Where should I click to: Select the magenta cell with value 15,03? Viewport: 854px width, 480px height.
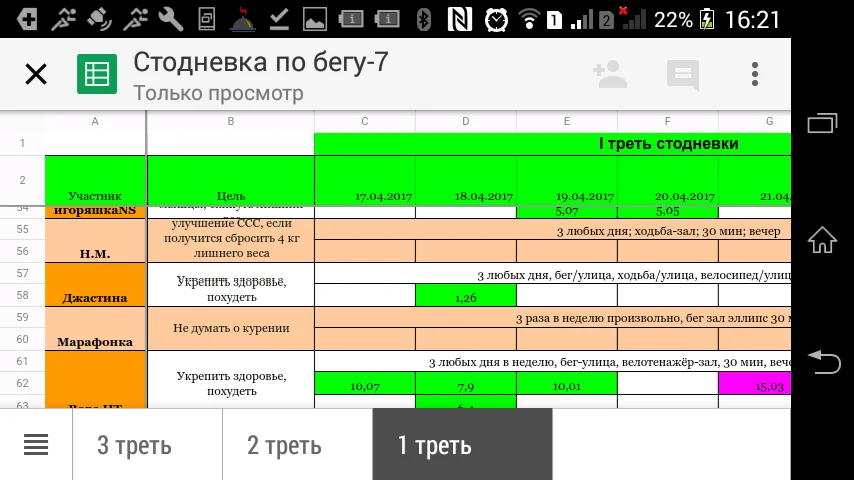coord(755,384)
